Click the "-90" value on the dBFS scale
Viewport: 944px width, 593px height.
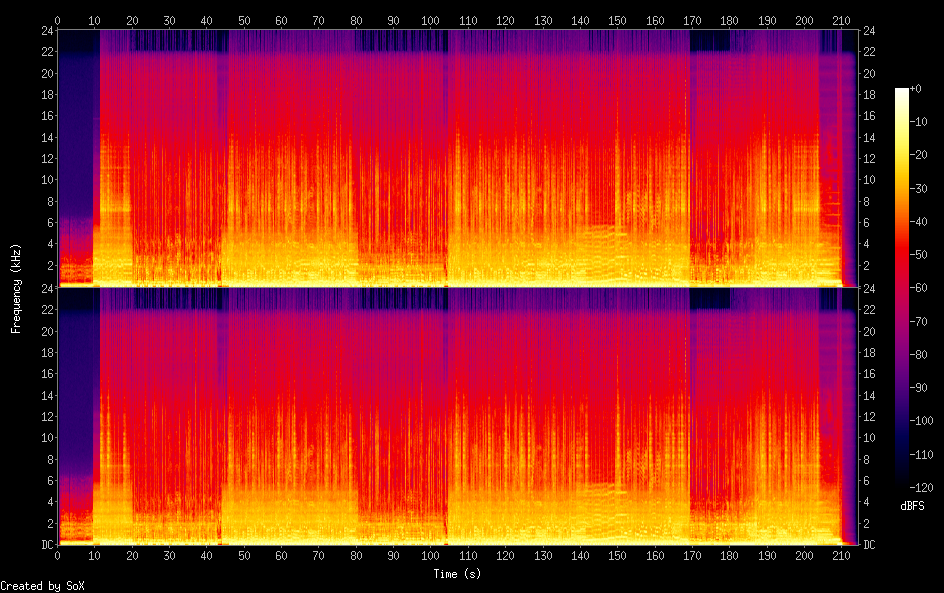click(x=919, y=388)
